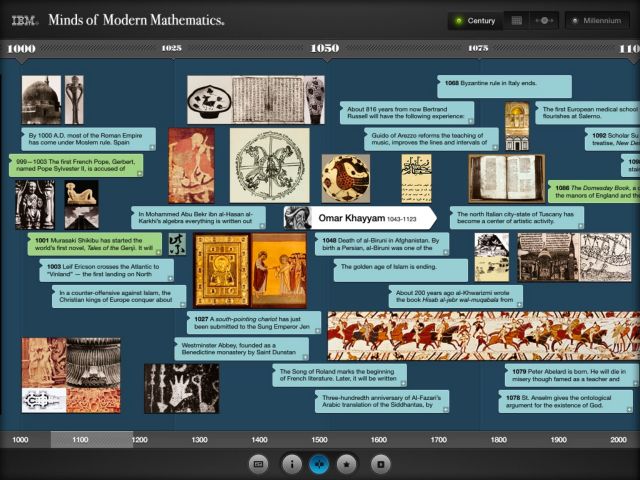
Task: Click the leftmost card icon in bottom toolbar
Action: click(259, 464)
